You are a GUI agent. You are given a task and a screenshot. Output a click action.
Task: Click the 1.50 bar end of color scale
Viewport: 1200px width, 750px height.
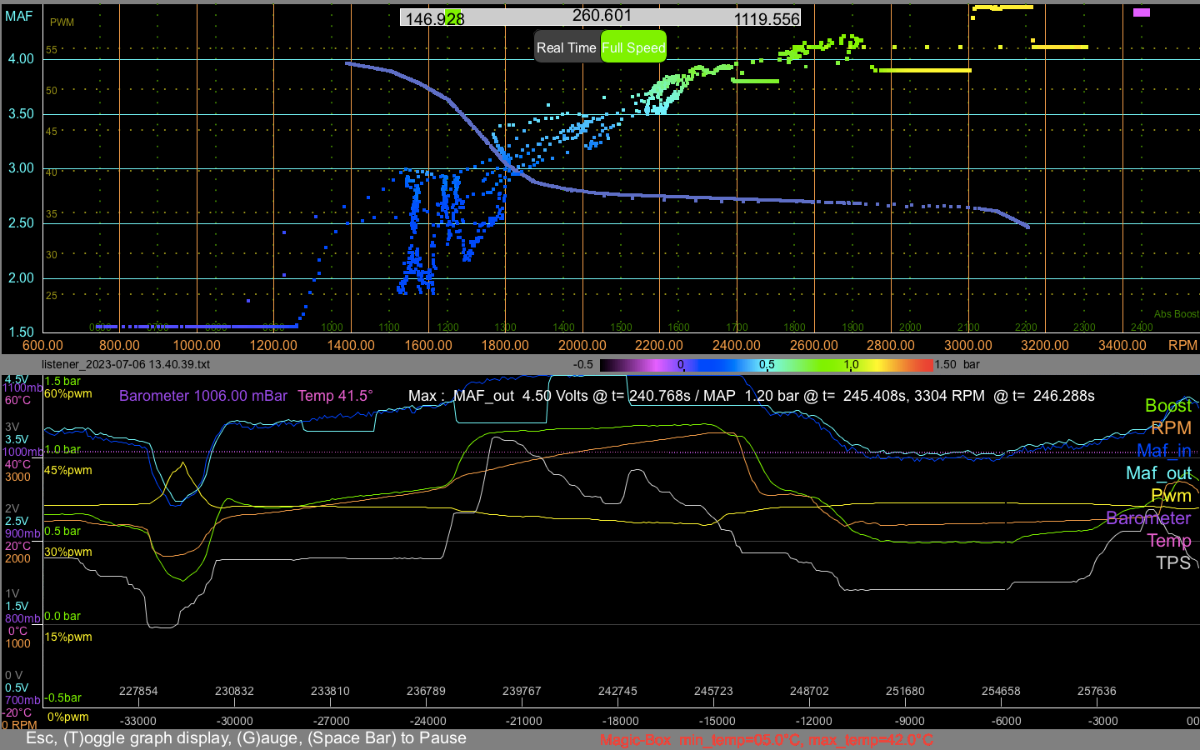tap(959, 365)
